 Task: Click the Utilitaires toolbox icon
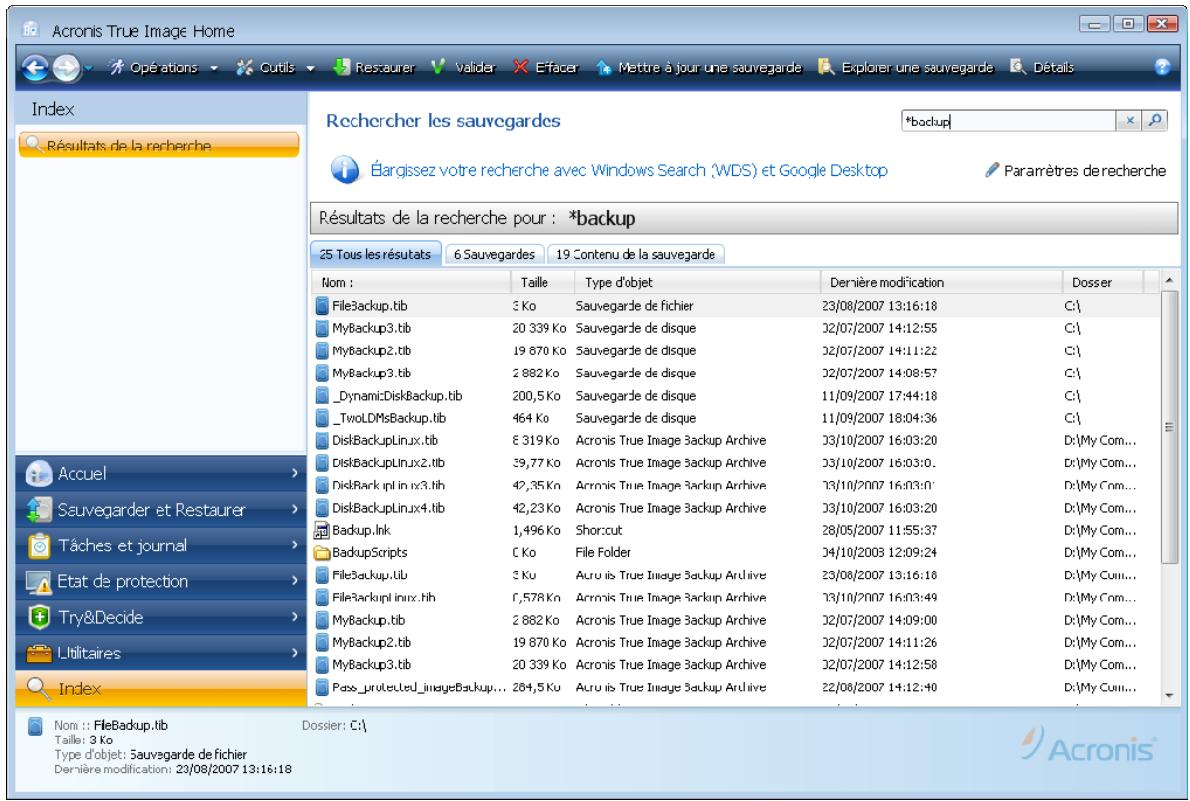pyautogui.click(x=38, y=653)
